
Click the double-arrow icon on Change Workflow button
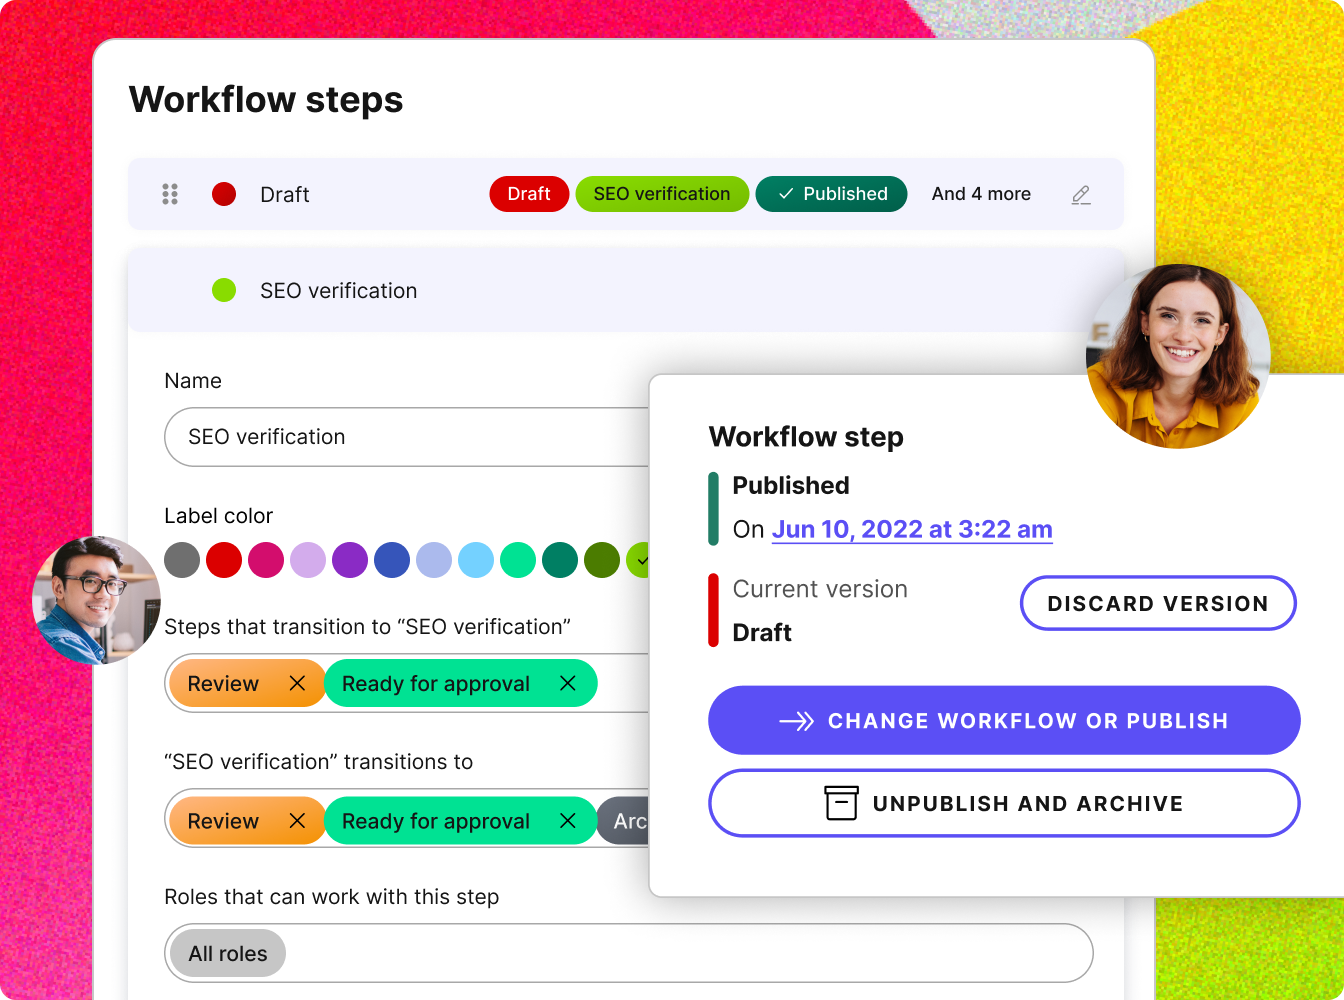795,720
